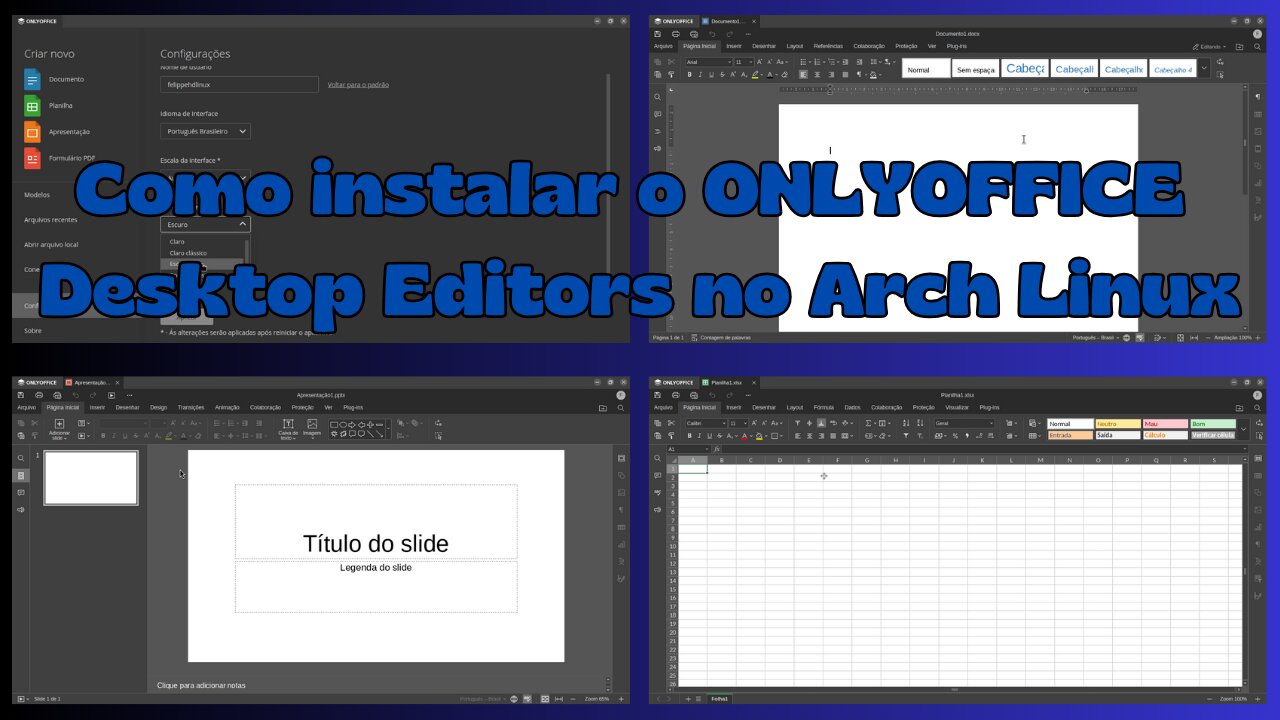Click the search icon in the presentation's left sidebar
The image size is (1280, 720).
[20, 458]
